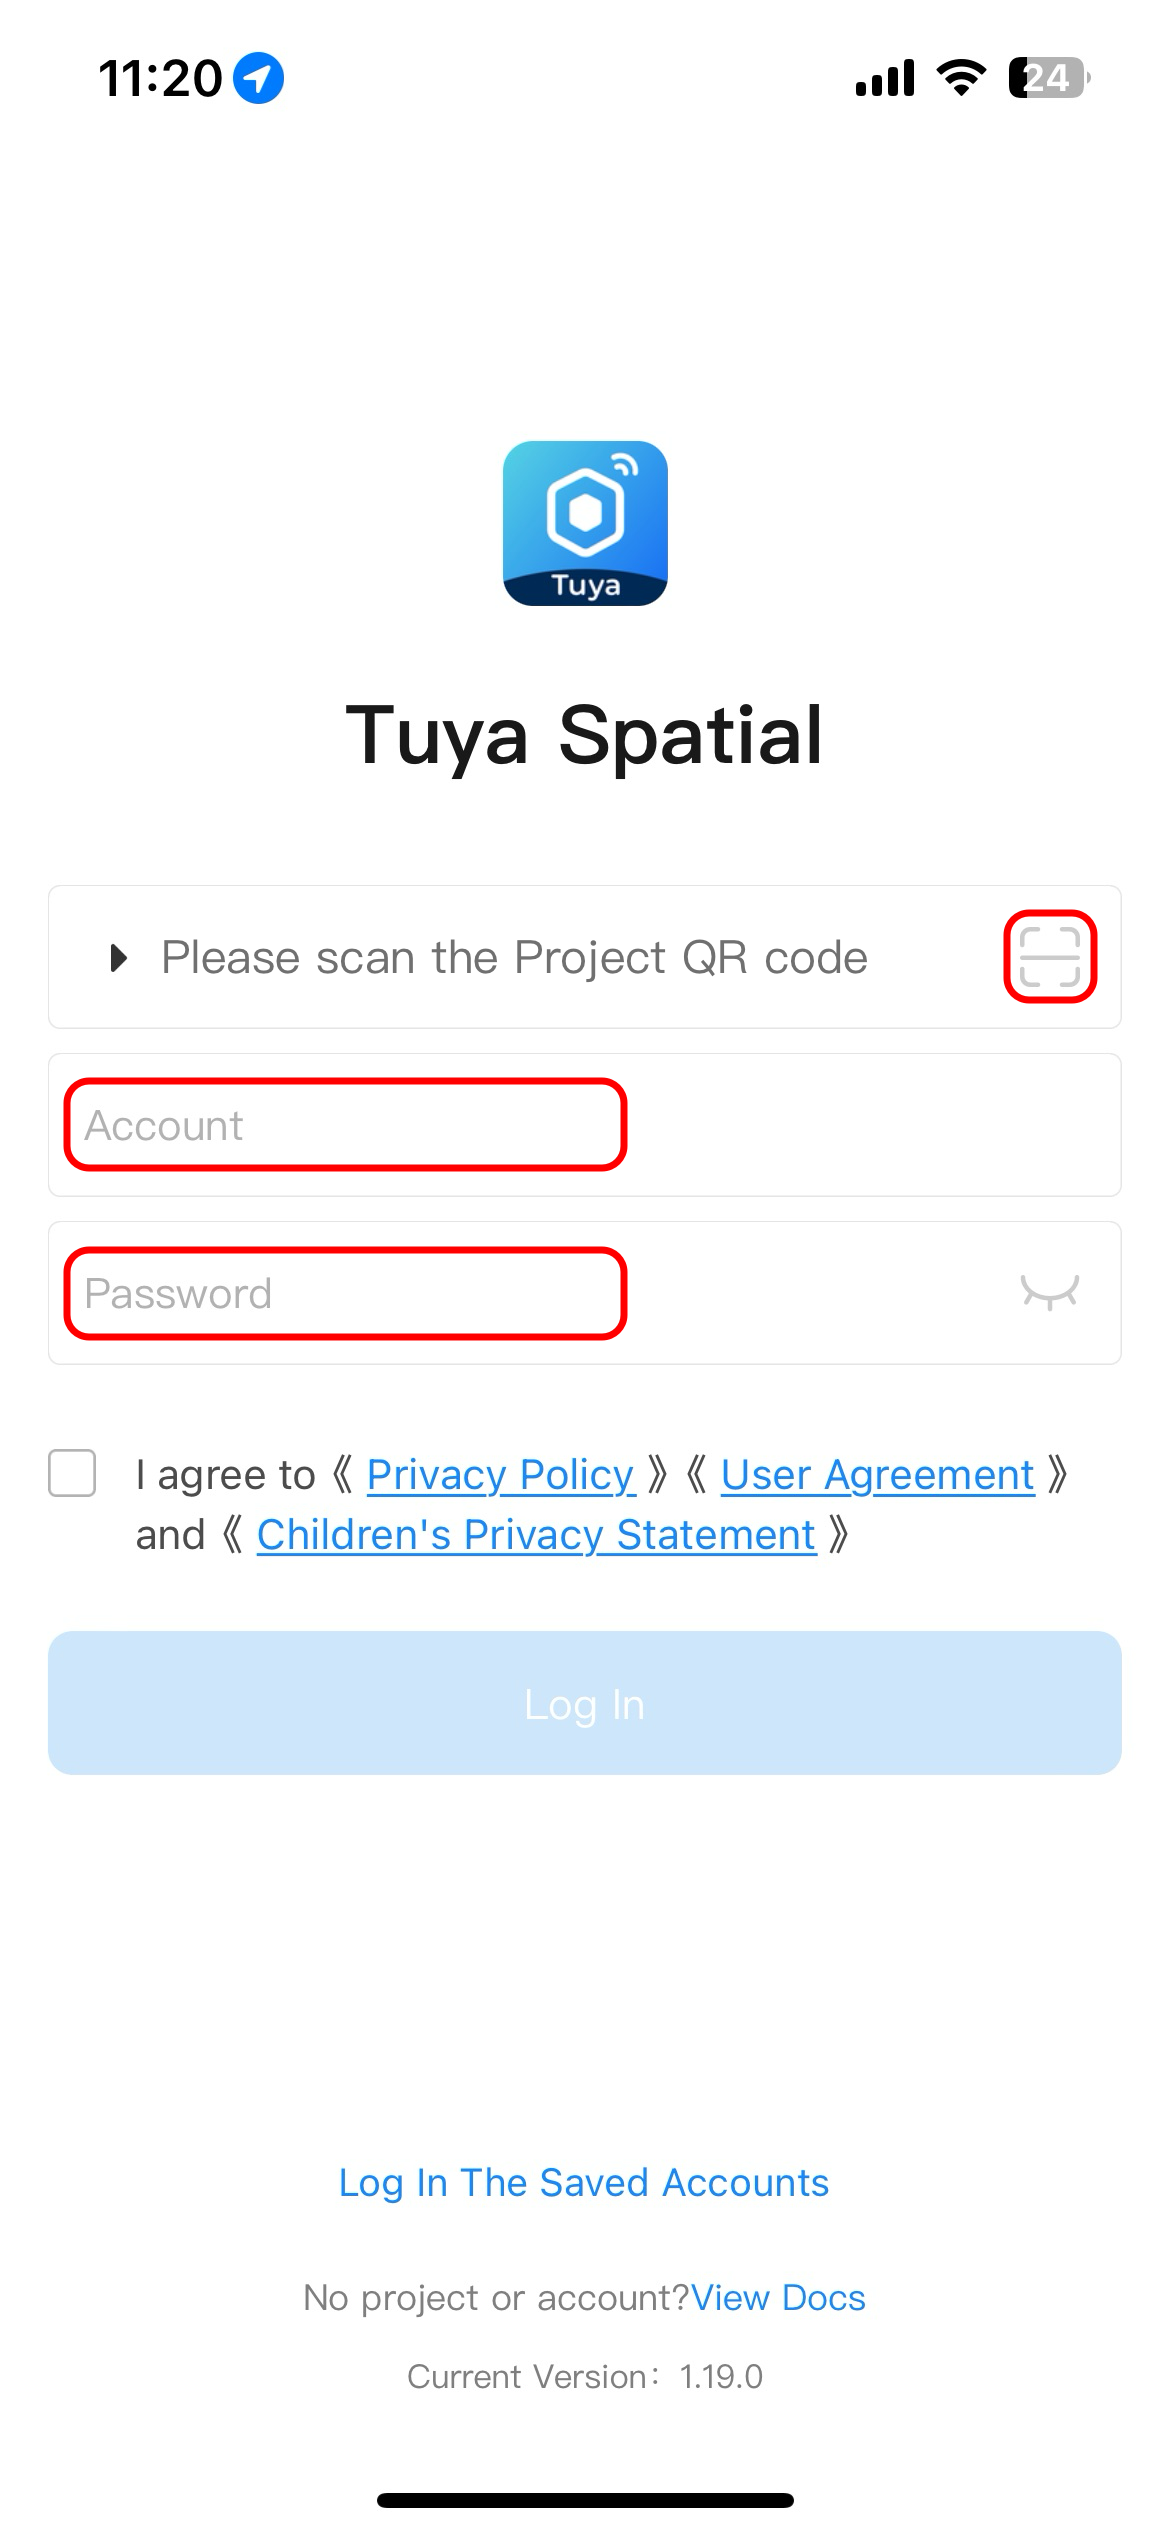This screenshot has width=1170, height=2532.
Task: Expand the project QR code triangle
Action: click(118, 958)
